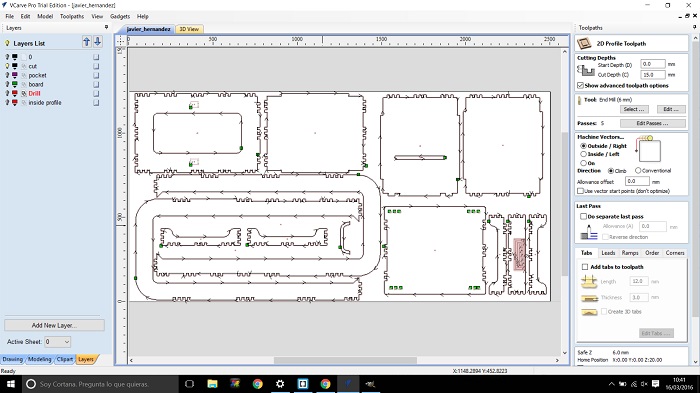
Task: Click the canvas vertical scrollbar down arrow
Action: click(x=565, y=353)
